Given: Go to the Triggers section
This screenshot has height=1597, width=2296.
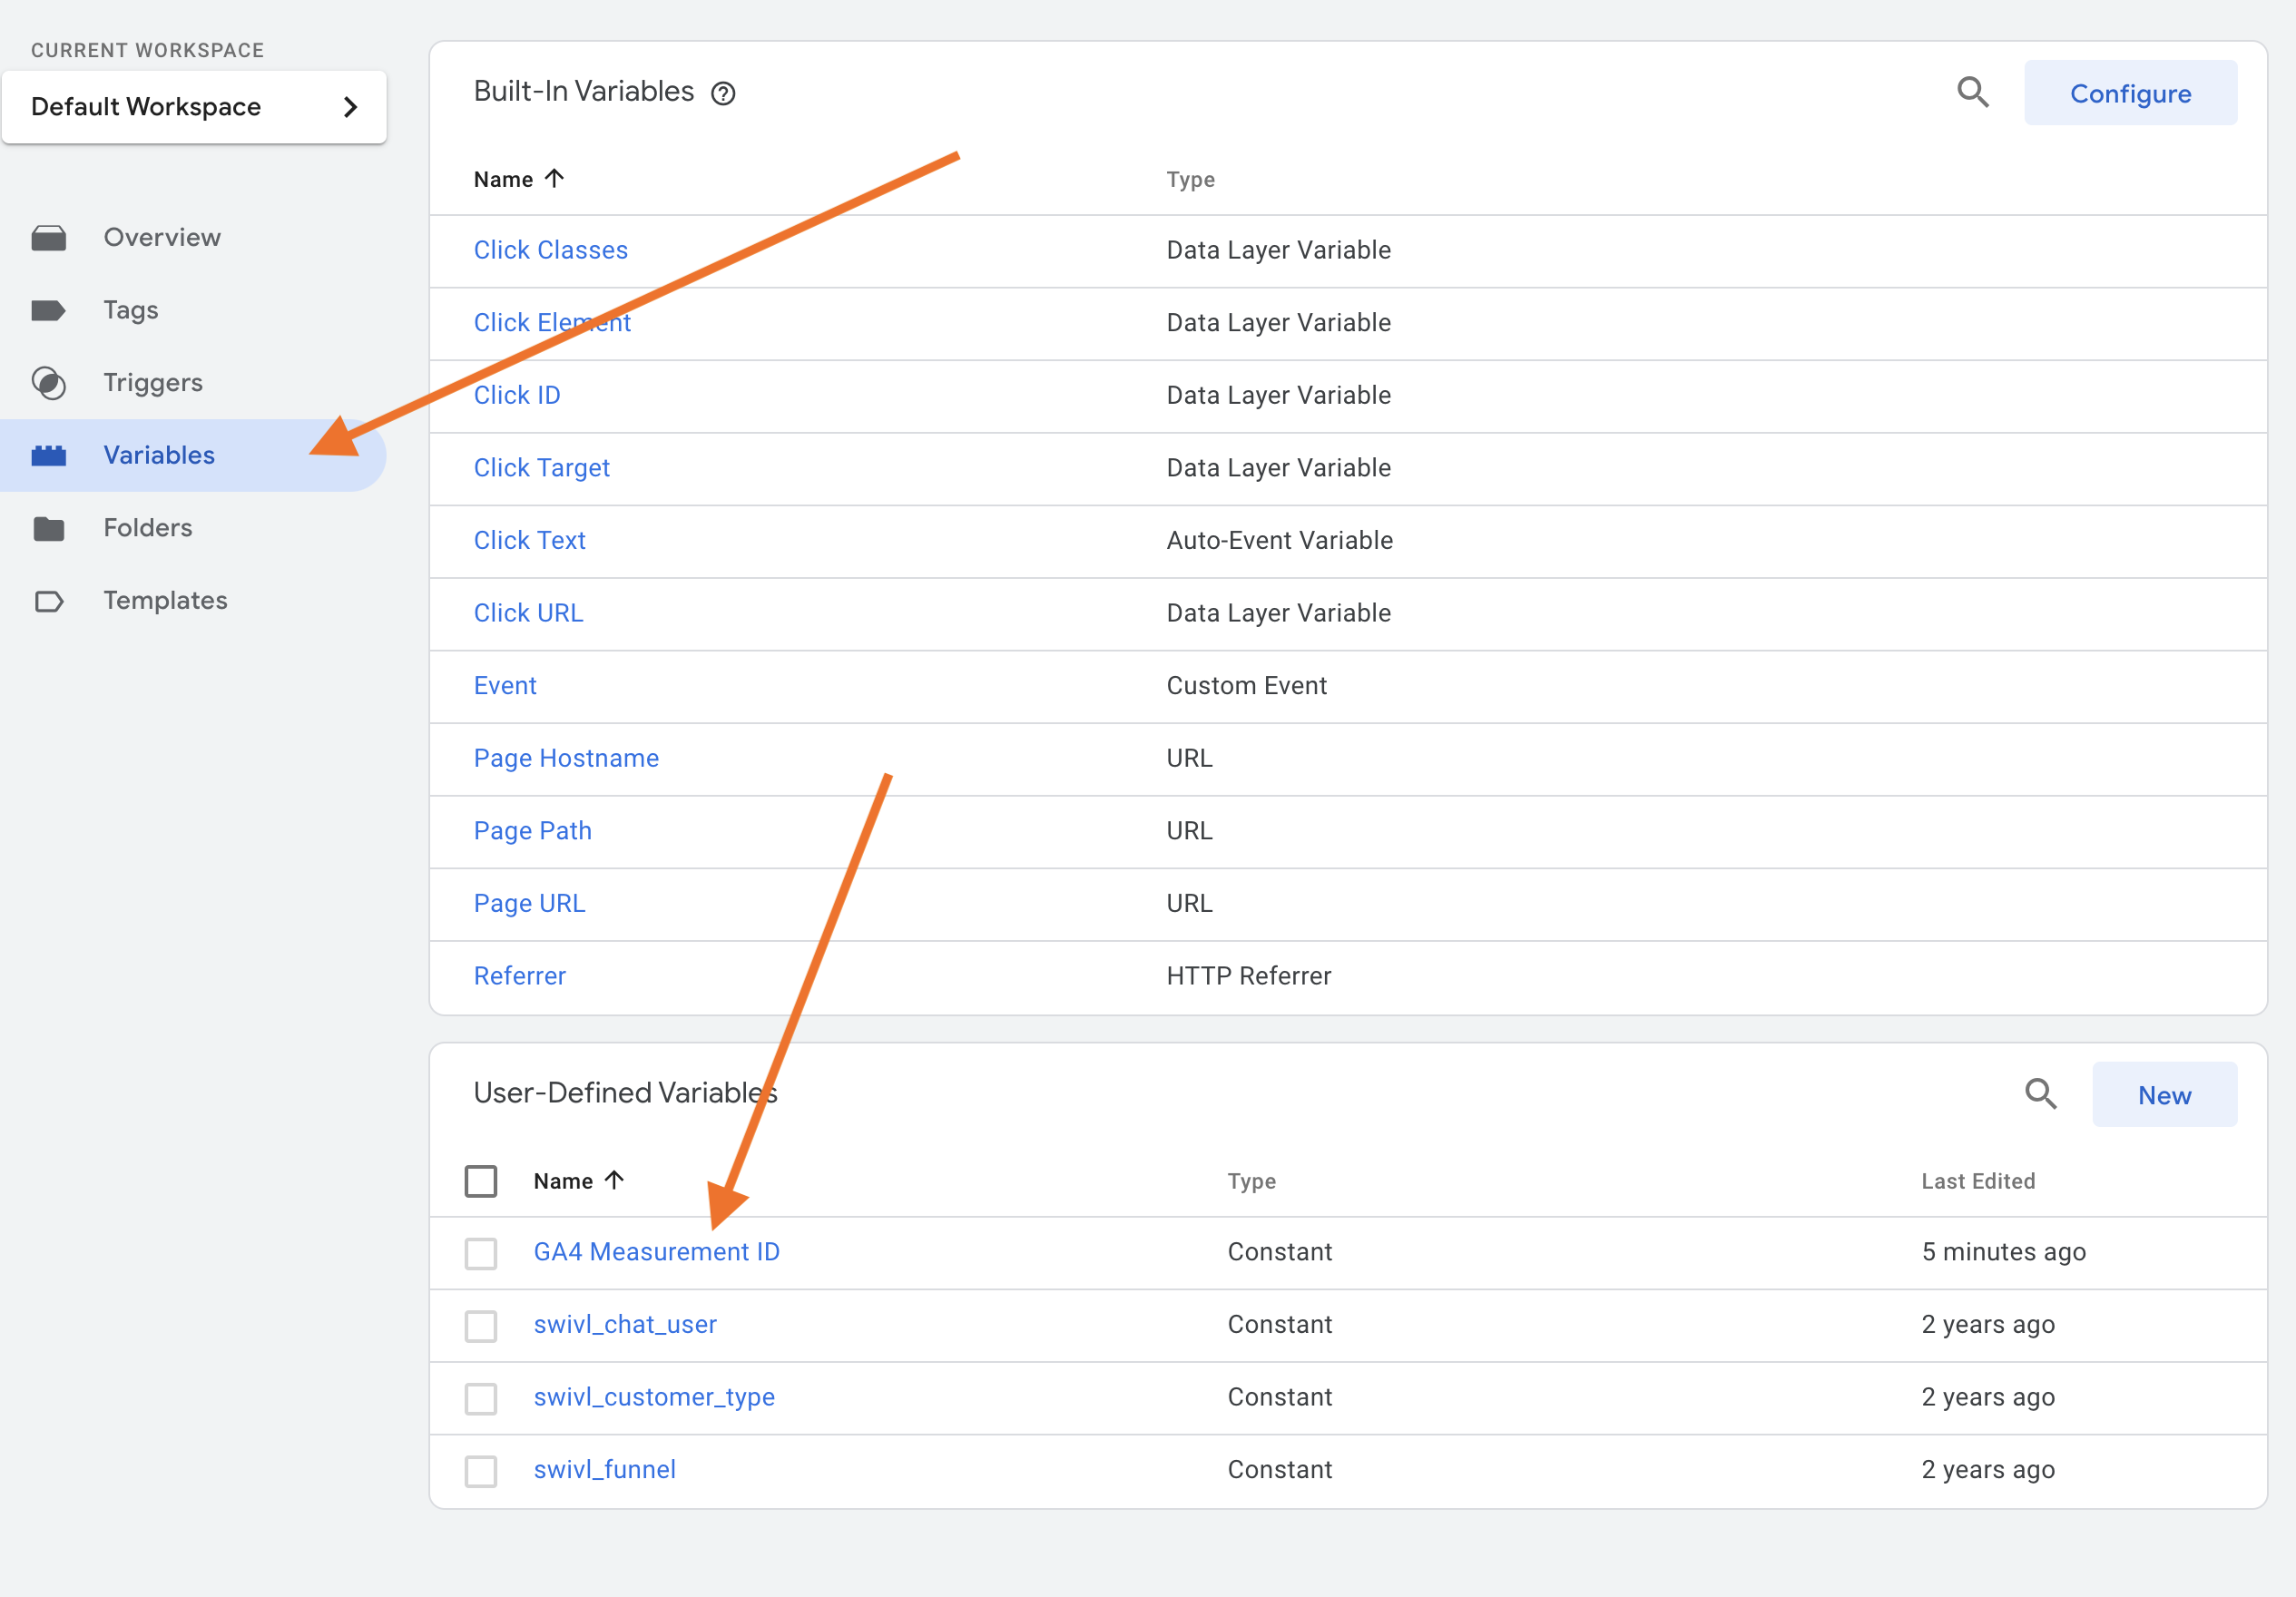Looking at the screenshot, I should pos(153,383).
